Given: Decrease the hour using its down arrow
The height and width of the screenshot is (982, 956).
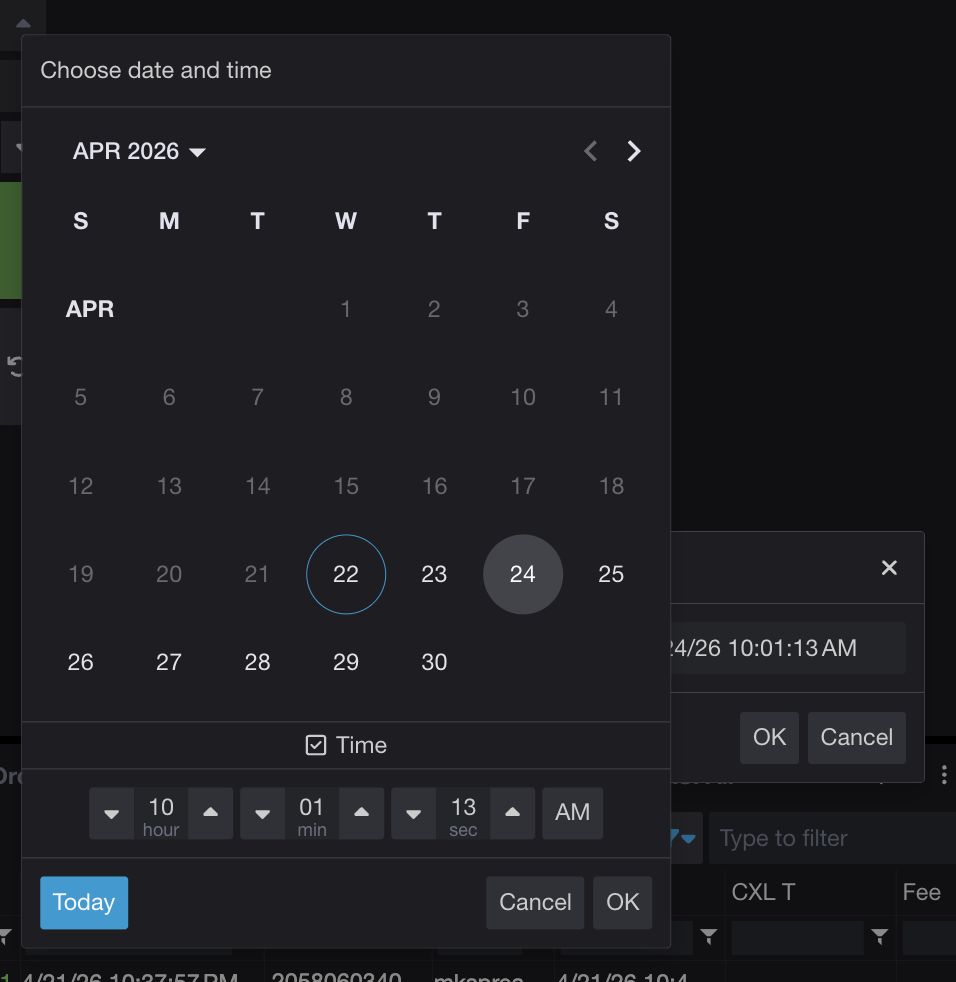Looking at the screenshot, I should point(112,813).
